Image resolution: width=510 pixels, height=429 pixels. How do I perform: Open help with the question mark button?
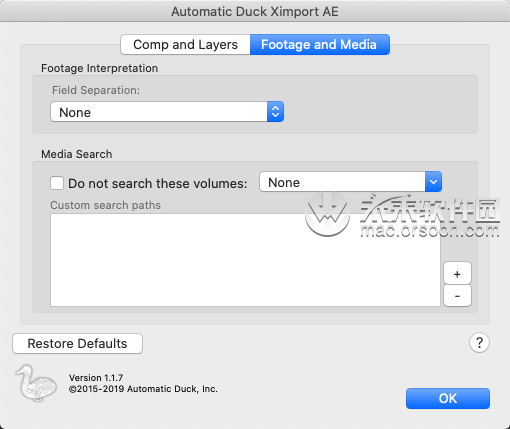479,343
